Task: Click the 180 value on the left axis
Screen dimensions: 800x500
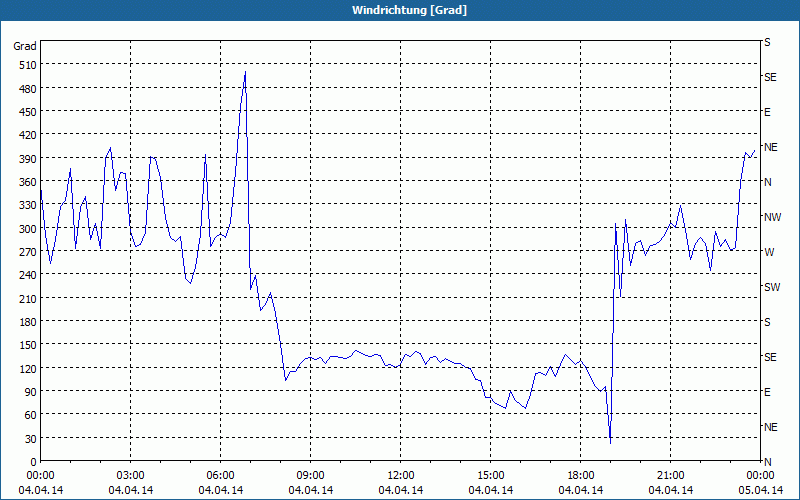Action: point(28,322)
